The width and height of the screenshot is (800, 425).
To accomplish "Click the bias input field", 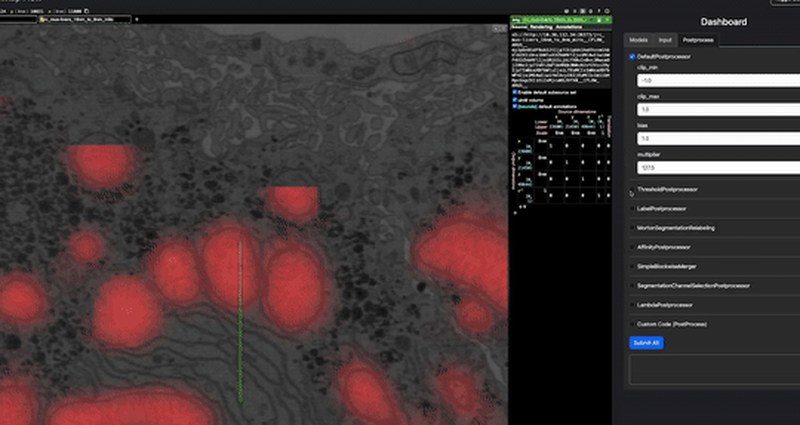I will coord(718,139).
